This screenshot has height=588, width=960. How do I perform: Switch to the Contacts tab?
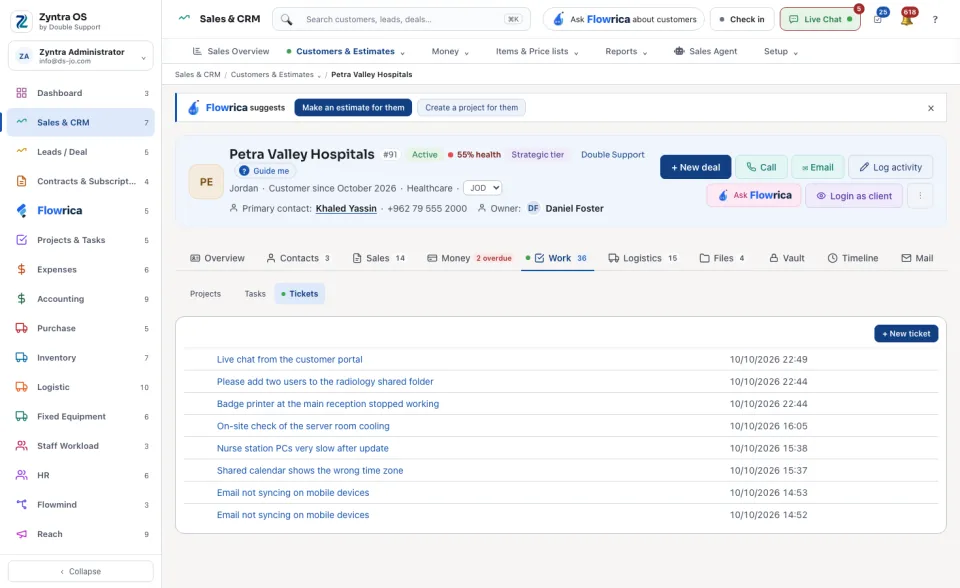pos(298,258)
